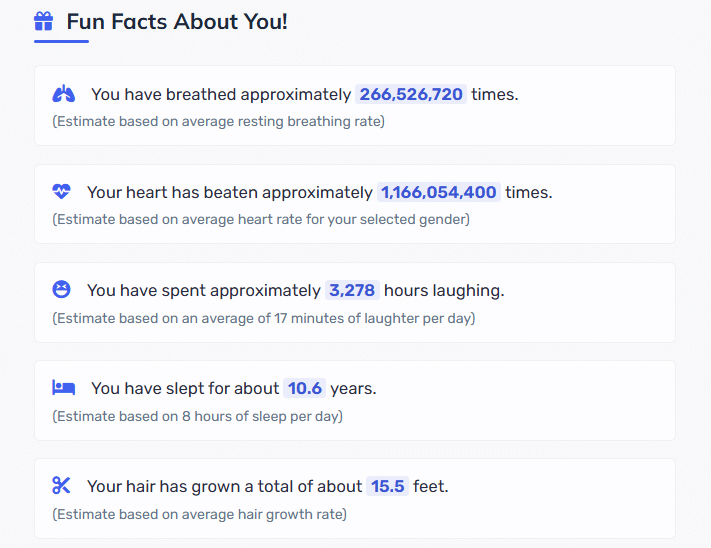
Task: Click the 15.5 feet hair value
Action: 387,486
